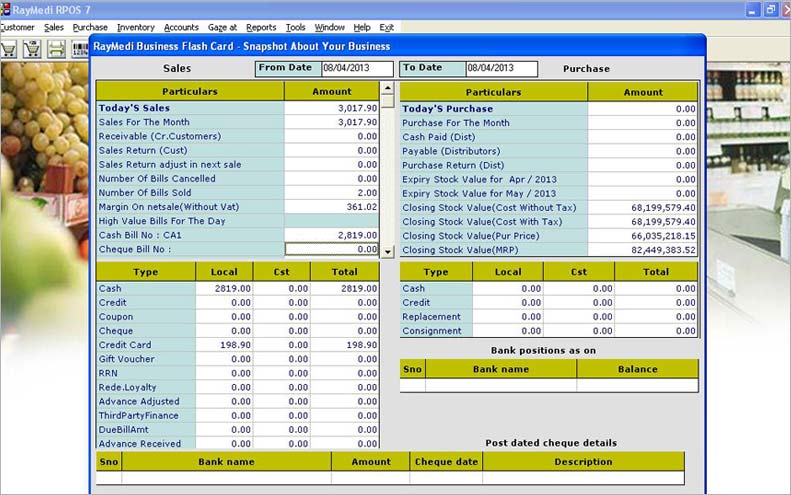The width and height of the screenshot is (791, 495).
Task: Click the sales list scroll down arrow
Action: coord(387,251)
